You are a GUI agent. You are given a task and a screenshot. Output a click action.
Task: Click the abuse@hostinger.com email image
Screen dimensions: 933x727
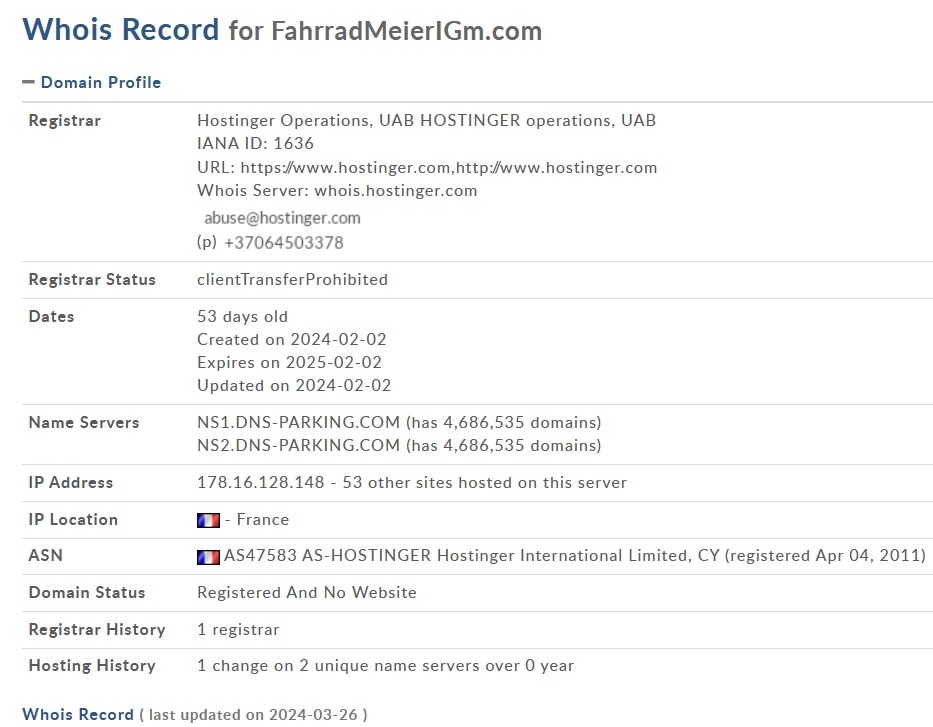282,218
